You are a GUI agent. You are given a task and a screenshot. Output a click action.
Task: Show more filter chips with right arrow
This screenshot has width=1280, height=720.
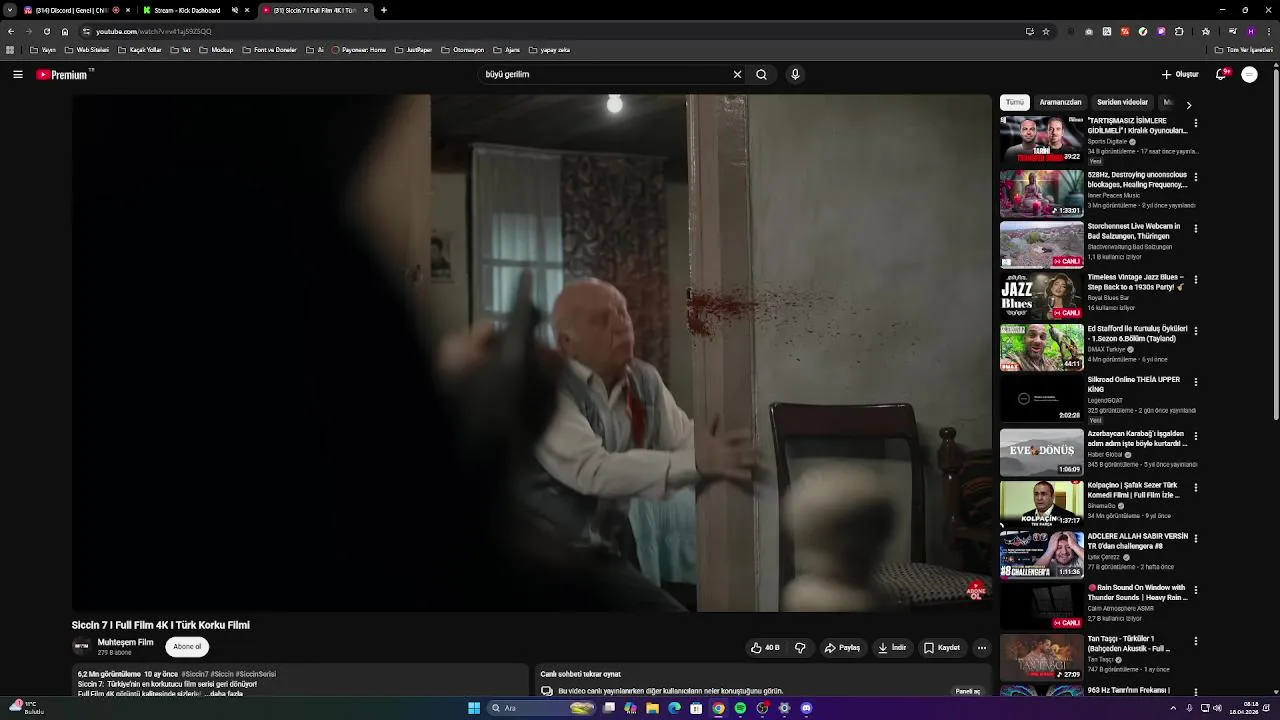click(x=1189, y=105)
